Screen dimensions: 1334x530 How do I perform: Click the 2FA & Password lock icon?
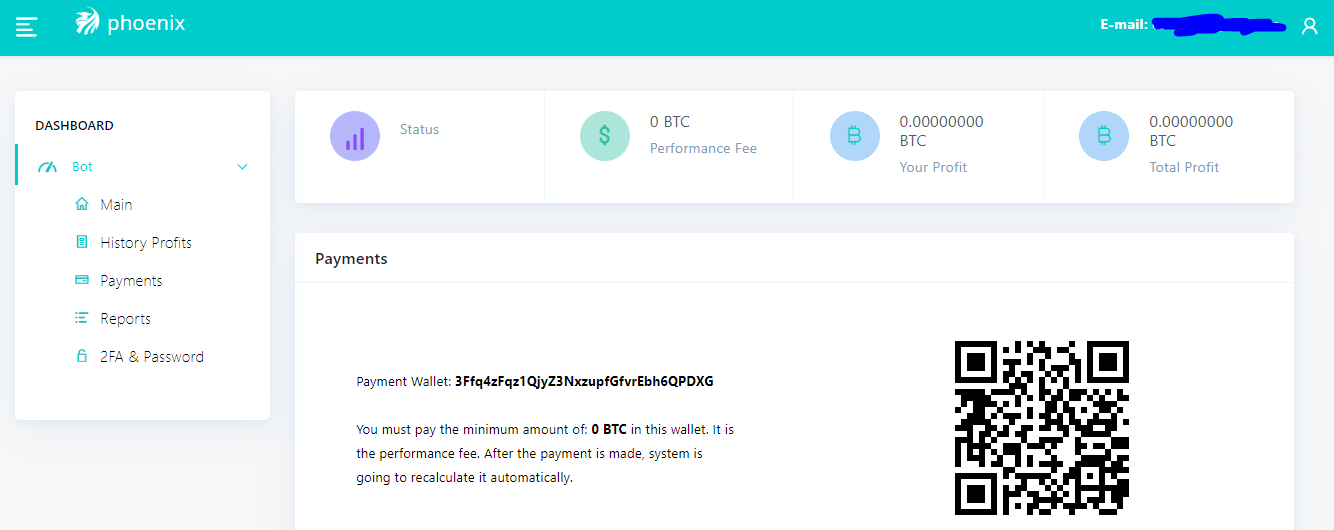[x=82, y=356]
